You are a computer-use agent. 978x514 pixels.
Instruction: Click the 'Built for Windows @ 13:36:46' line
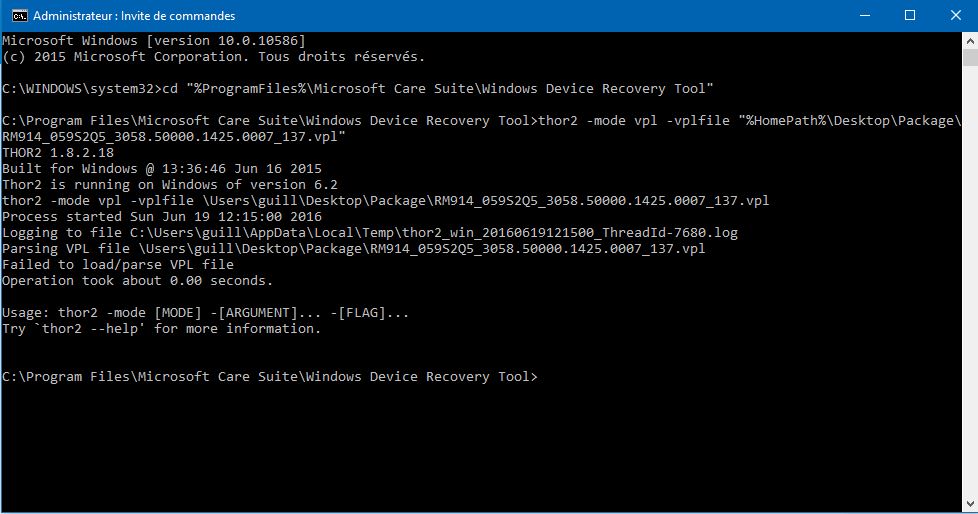pyautogui.click(x=162, y=168)
